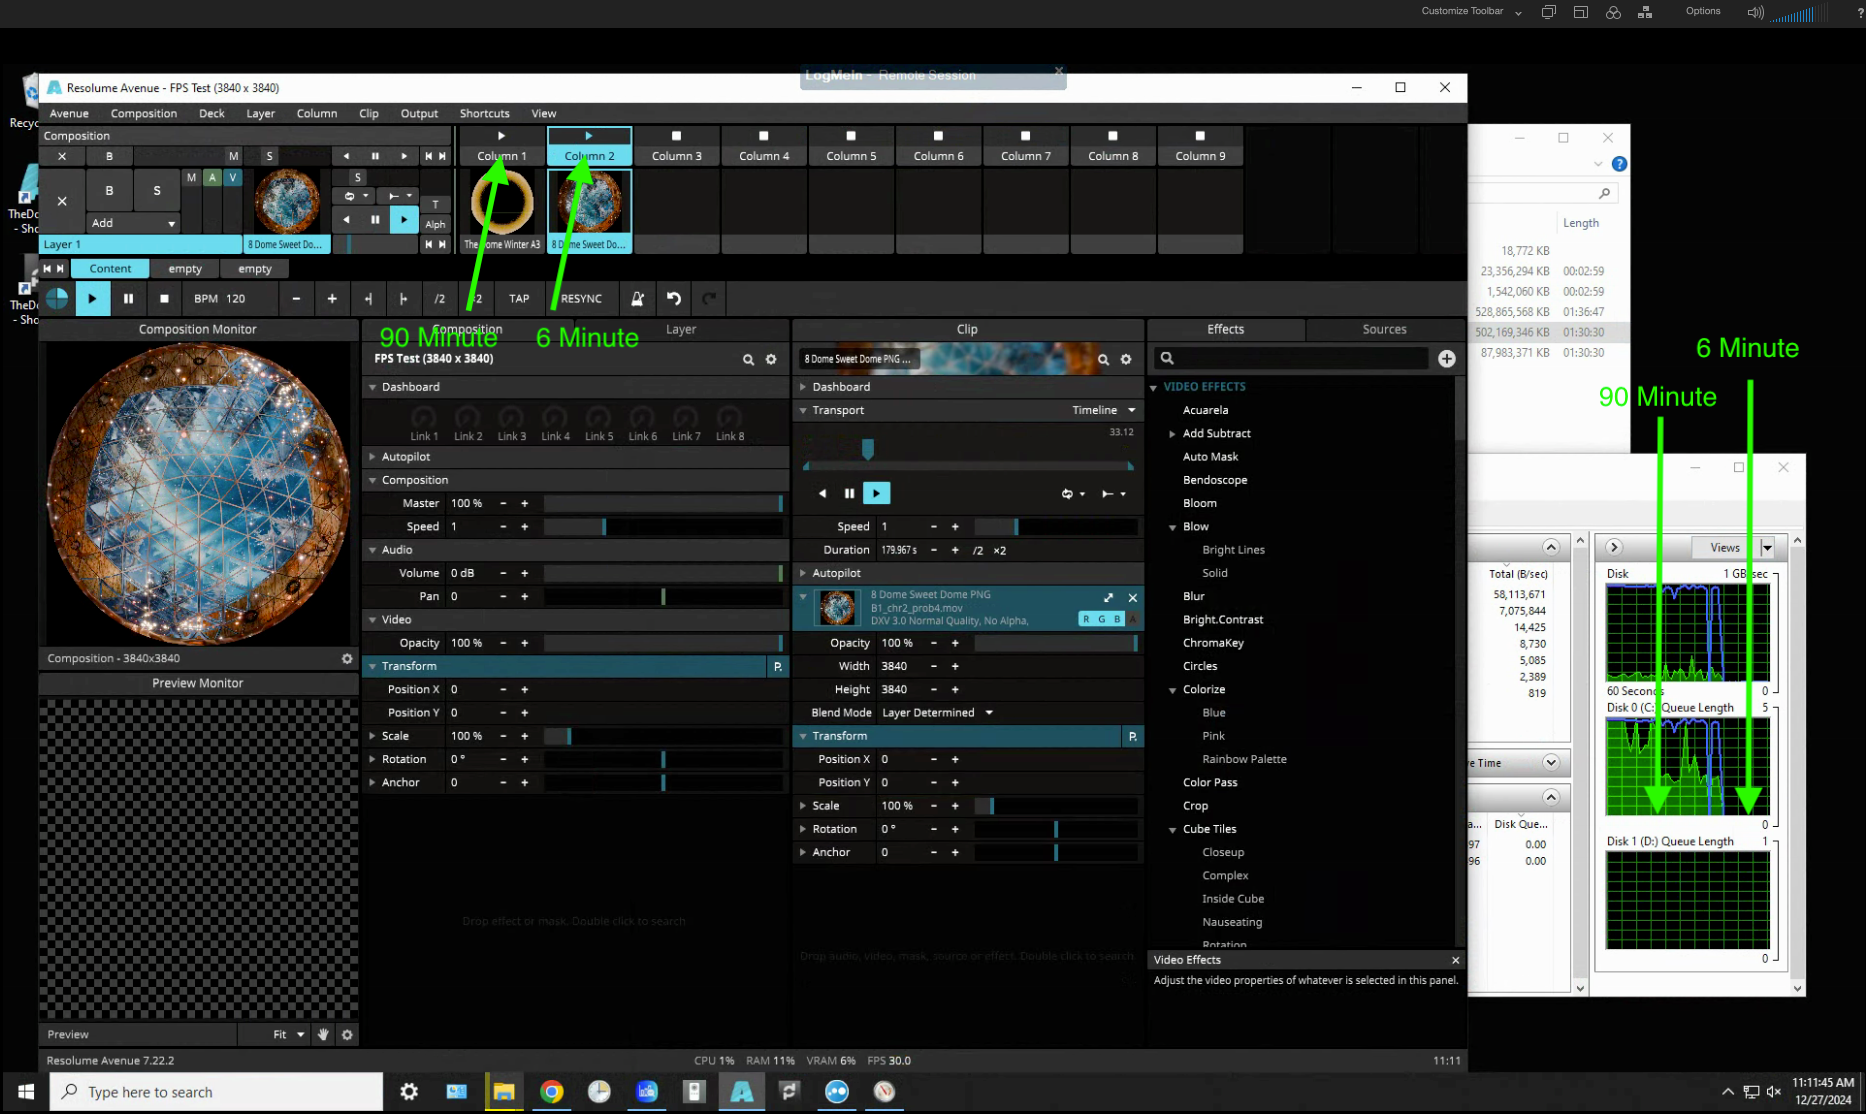
Task: Expand the Add Subtract effect group
Action: (x=1172, y=433)
